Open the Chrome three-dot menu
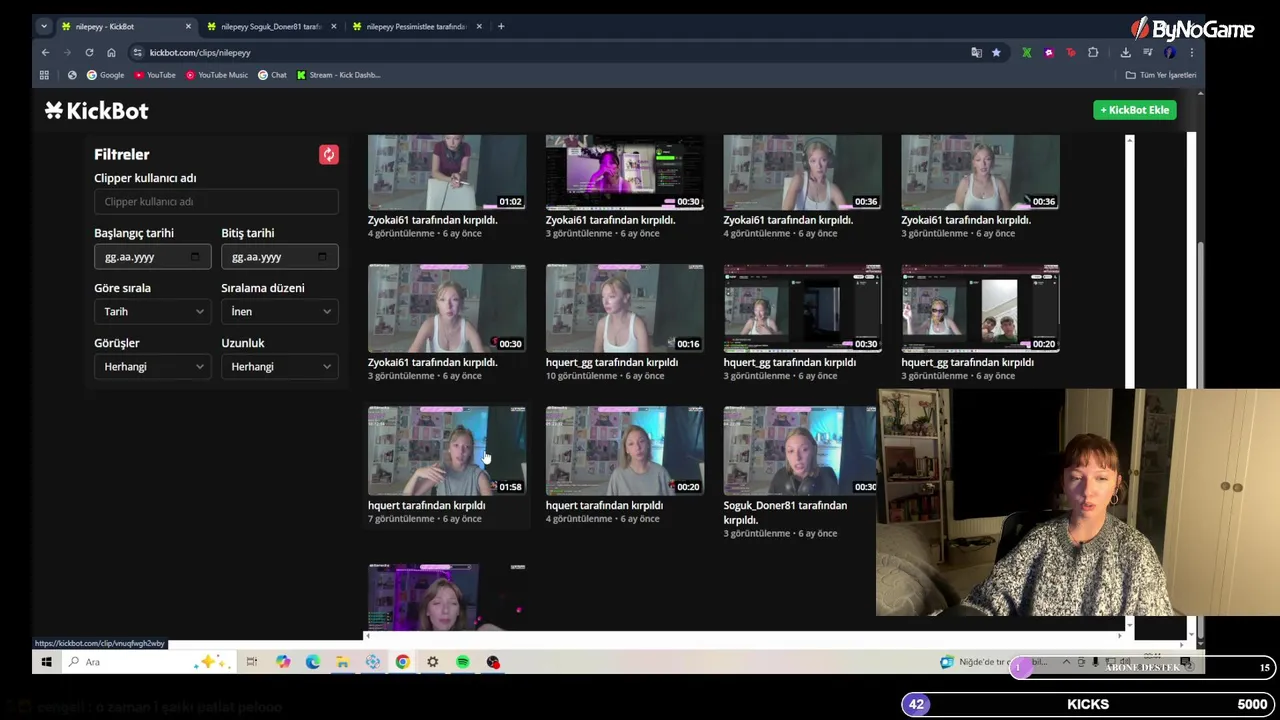 pos(1192,52)
